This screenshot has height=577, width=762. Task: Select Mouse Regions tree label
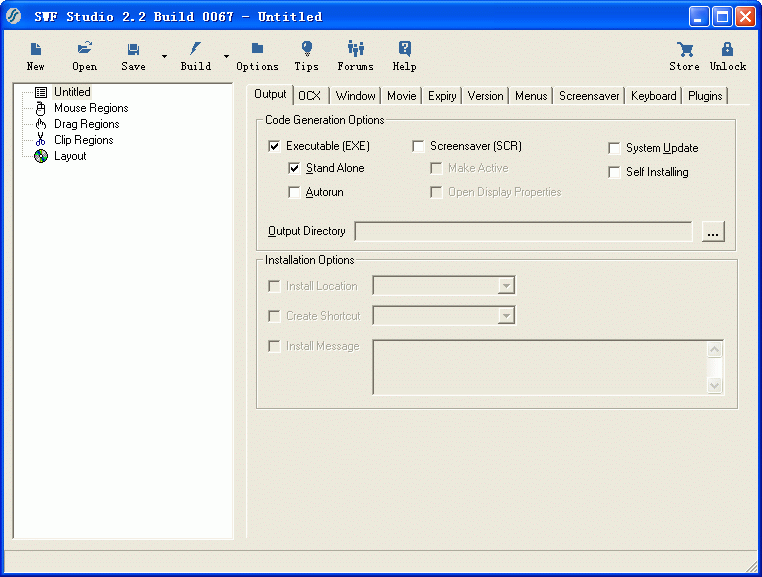point(91,108)
